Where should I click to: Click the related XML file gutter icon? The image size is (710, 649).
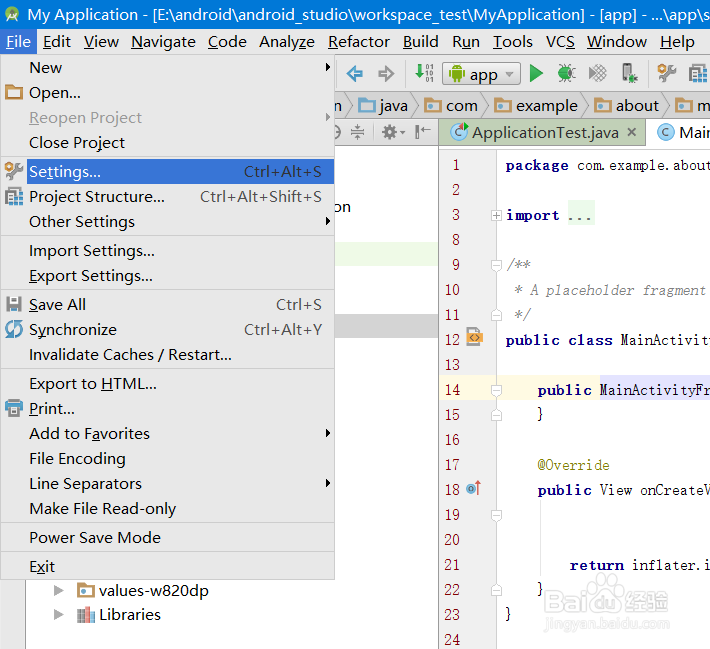pyautogui.click(x=474, y=337)
